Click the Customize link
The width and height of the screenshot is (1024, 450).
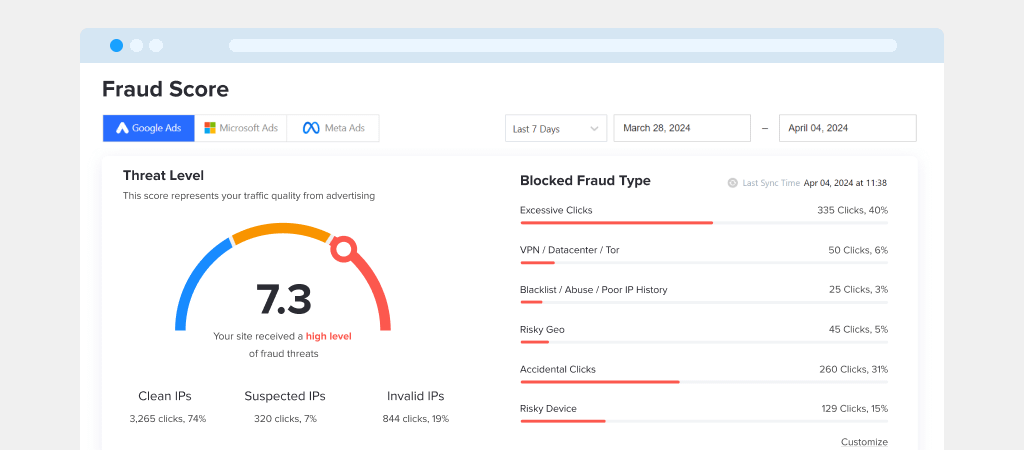pyautogui.click(x=863, y=442)
